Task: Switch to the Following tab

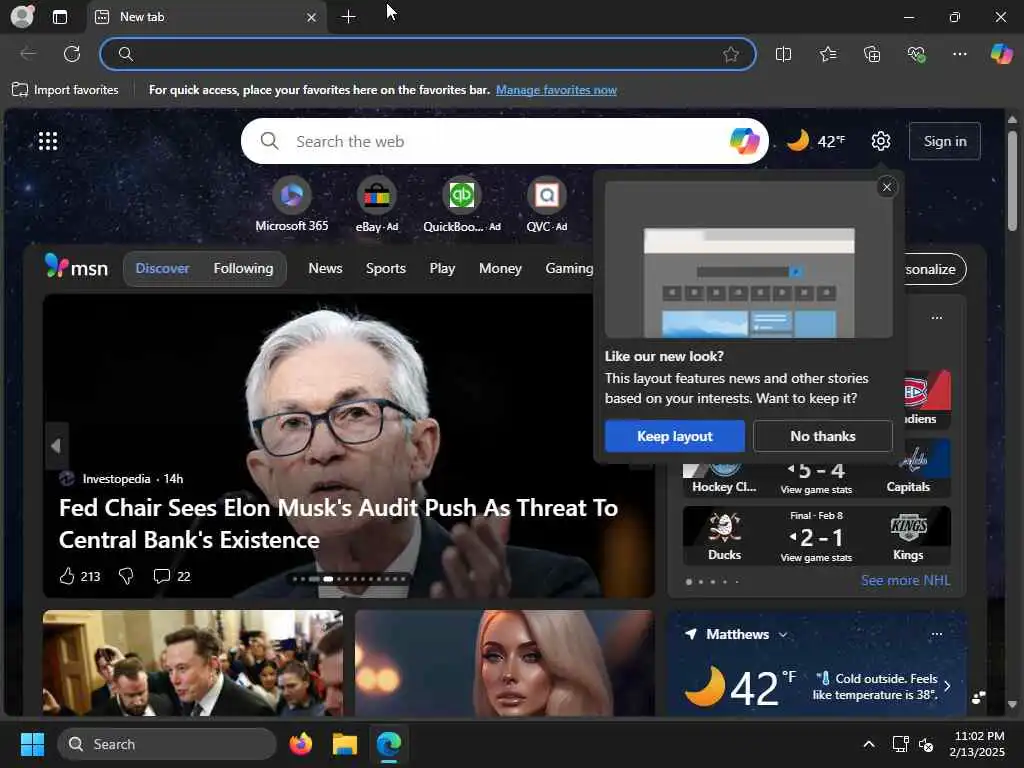Action: click(x=243, y=268)
